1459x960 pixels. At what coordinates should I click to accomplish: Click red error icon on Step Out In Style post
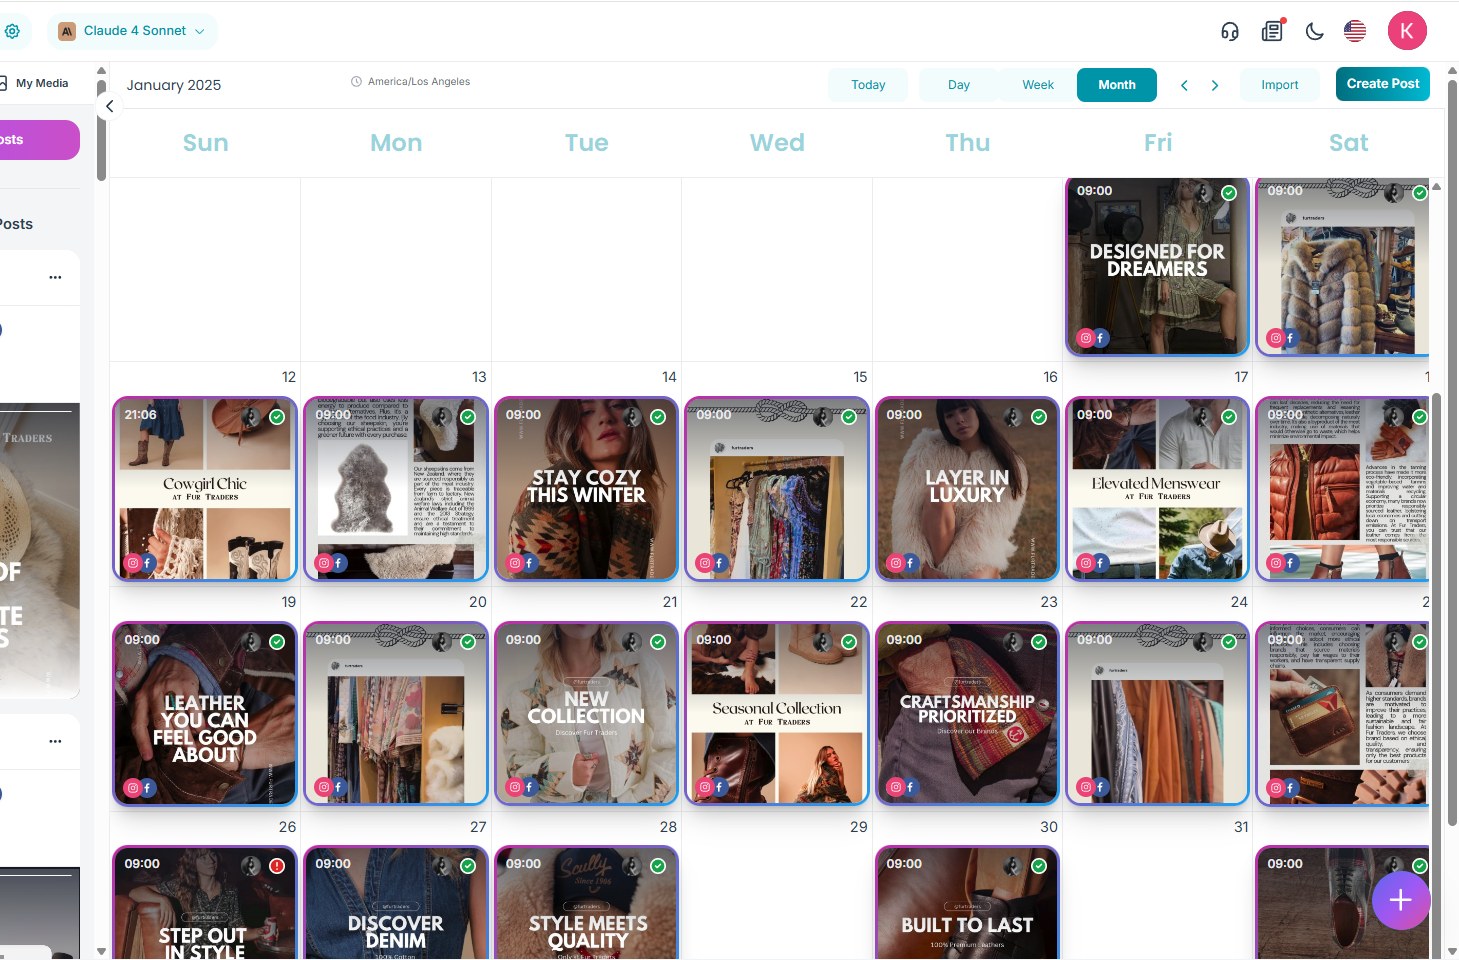(277, 866)
